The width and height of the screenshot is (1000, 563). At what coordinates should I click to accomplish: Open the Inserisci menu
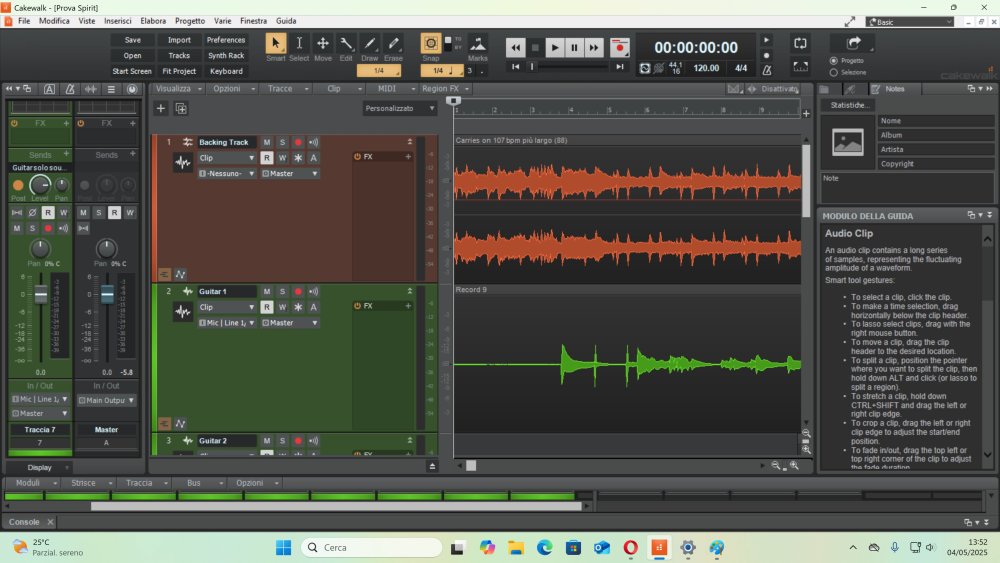pyautogui.click(x=117, y=21)
